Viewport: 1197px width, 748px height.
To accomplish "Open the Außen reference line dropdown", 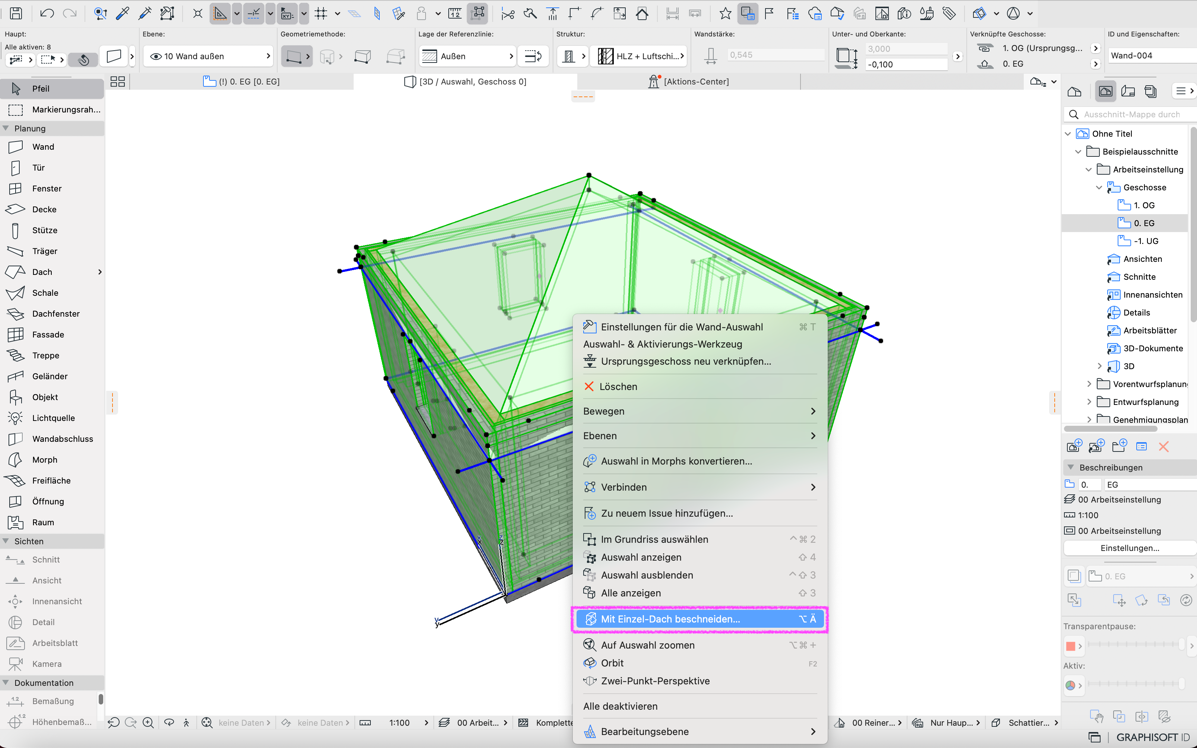I will [467, 56].
